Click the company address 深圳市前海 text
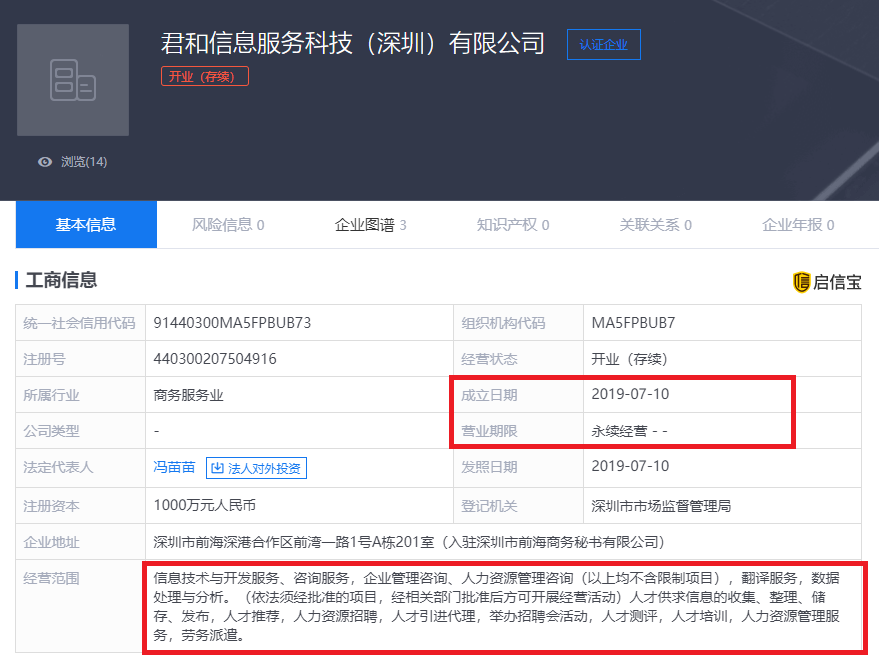 pyautogui.click(x=408, y=542)
